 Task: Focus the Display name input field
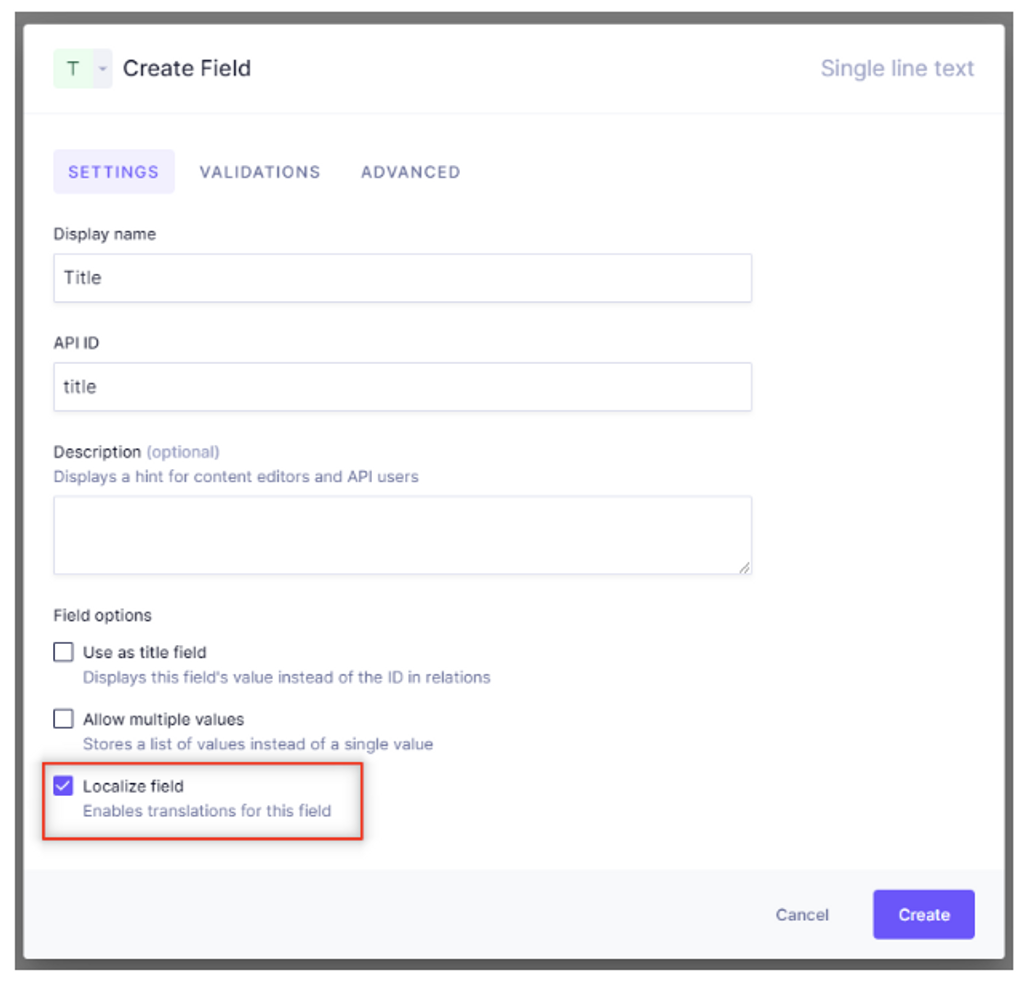click(x=402, y=278)
